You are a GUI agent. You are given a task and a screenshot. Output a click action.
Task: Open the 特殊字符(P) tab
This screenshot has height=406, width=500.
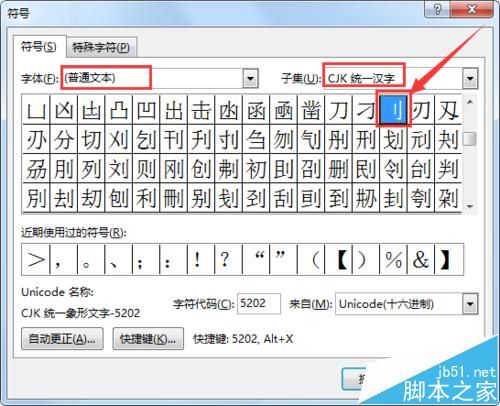[101, 47]
